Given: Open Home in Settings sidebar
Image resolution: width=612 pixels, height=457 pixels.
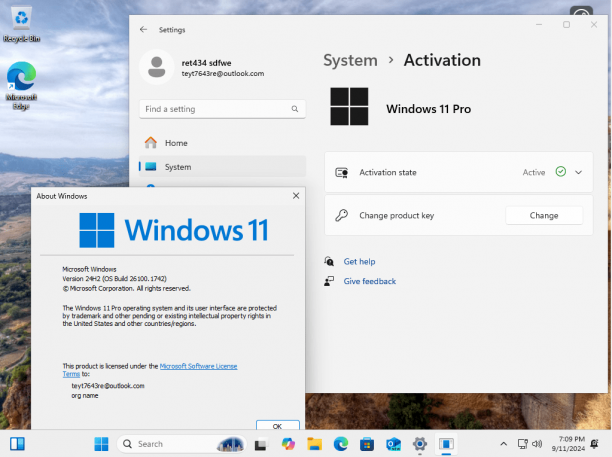Looking at the screenshot, I should [222, 143].
